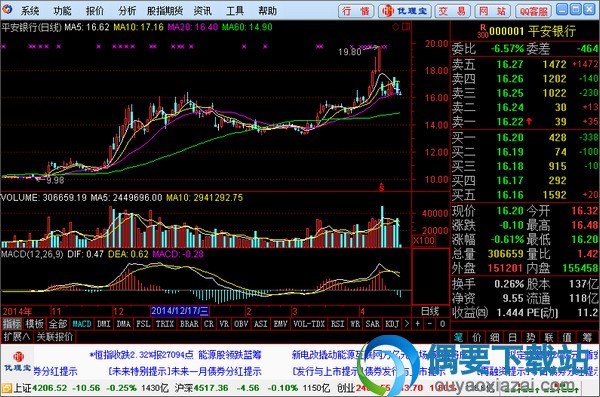
Task: Click the 卖一 price 16.22
Action: coord(509,122)
